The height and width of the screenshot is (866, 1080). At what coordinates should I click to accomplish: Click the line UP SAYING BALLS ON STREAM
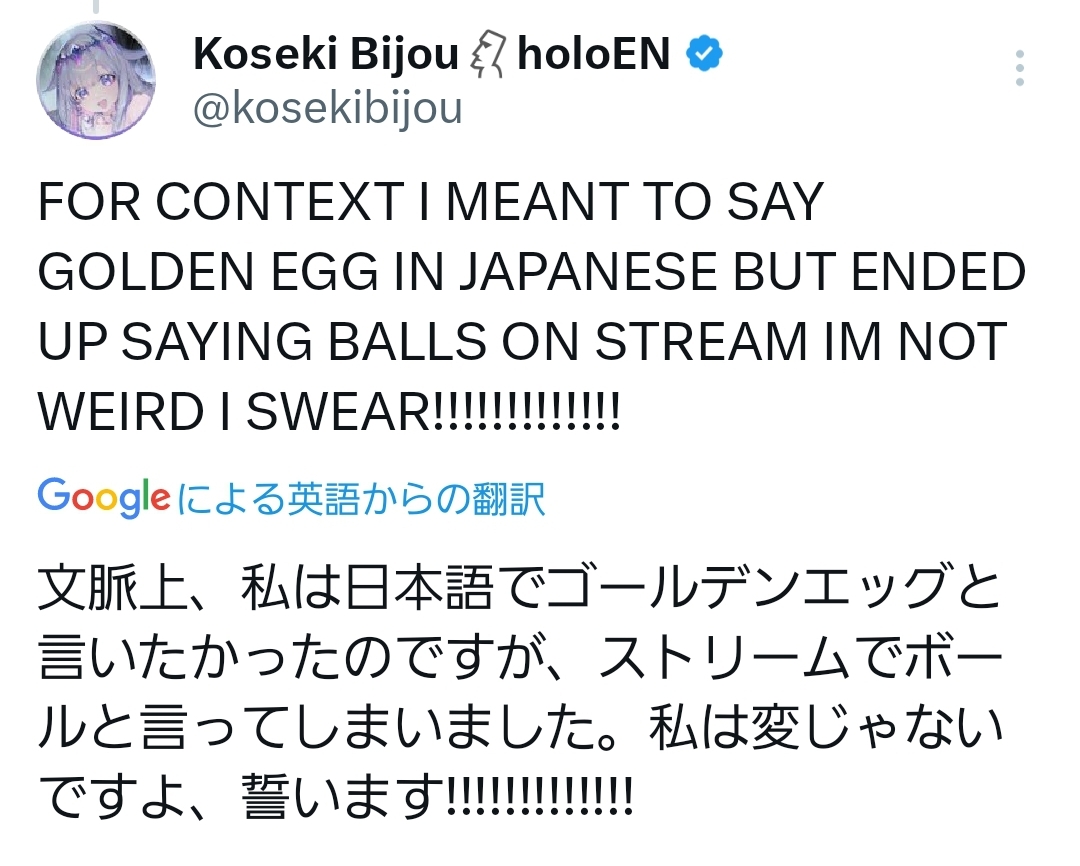point(523,341)
